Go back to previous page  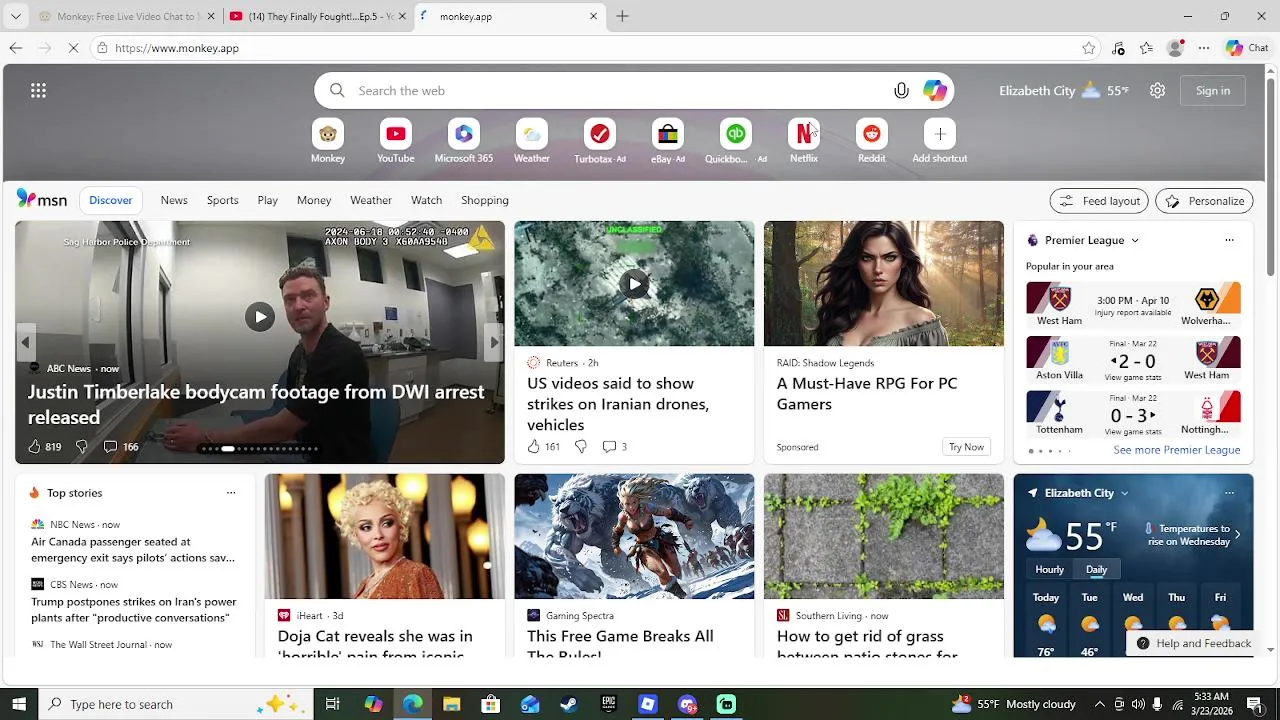(16, 48)
